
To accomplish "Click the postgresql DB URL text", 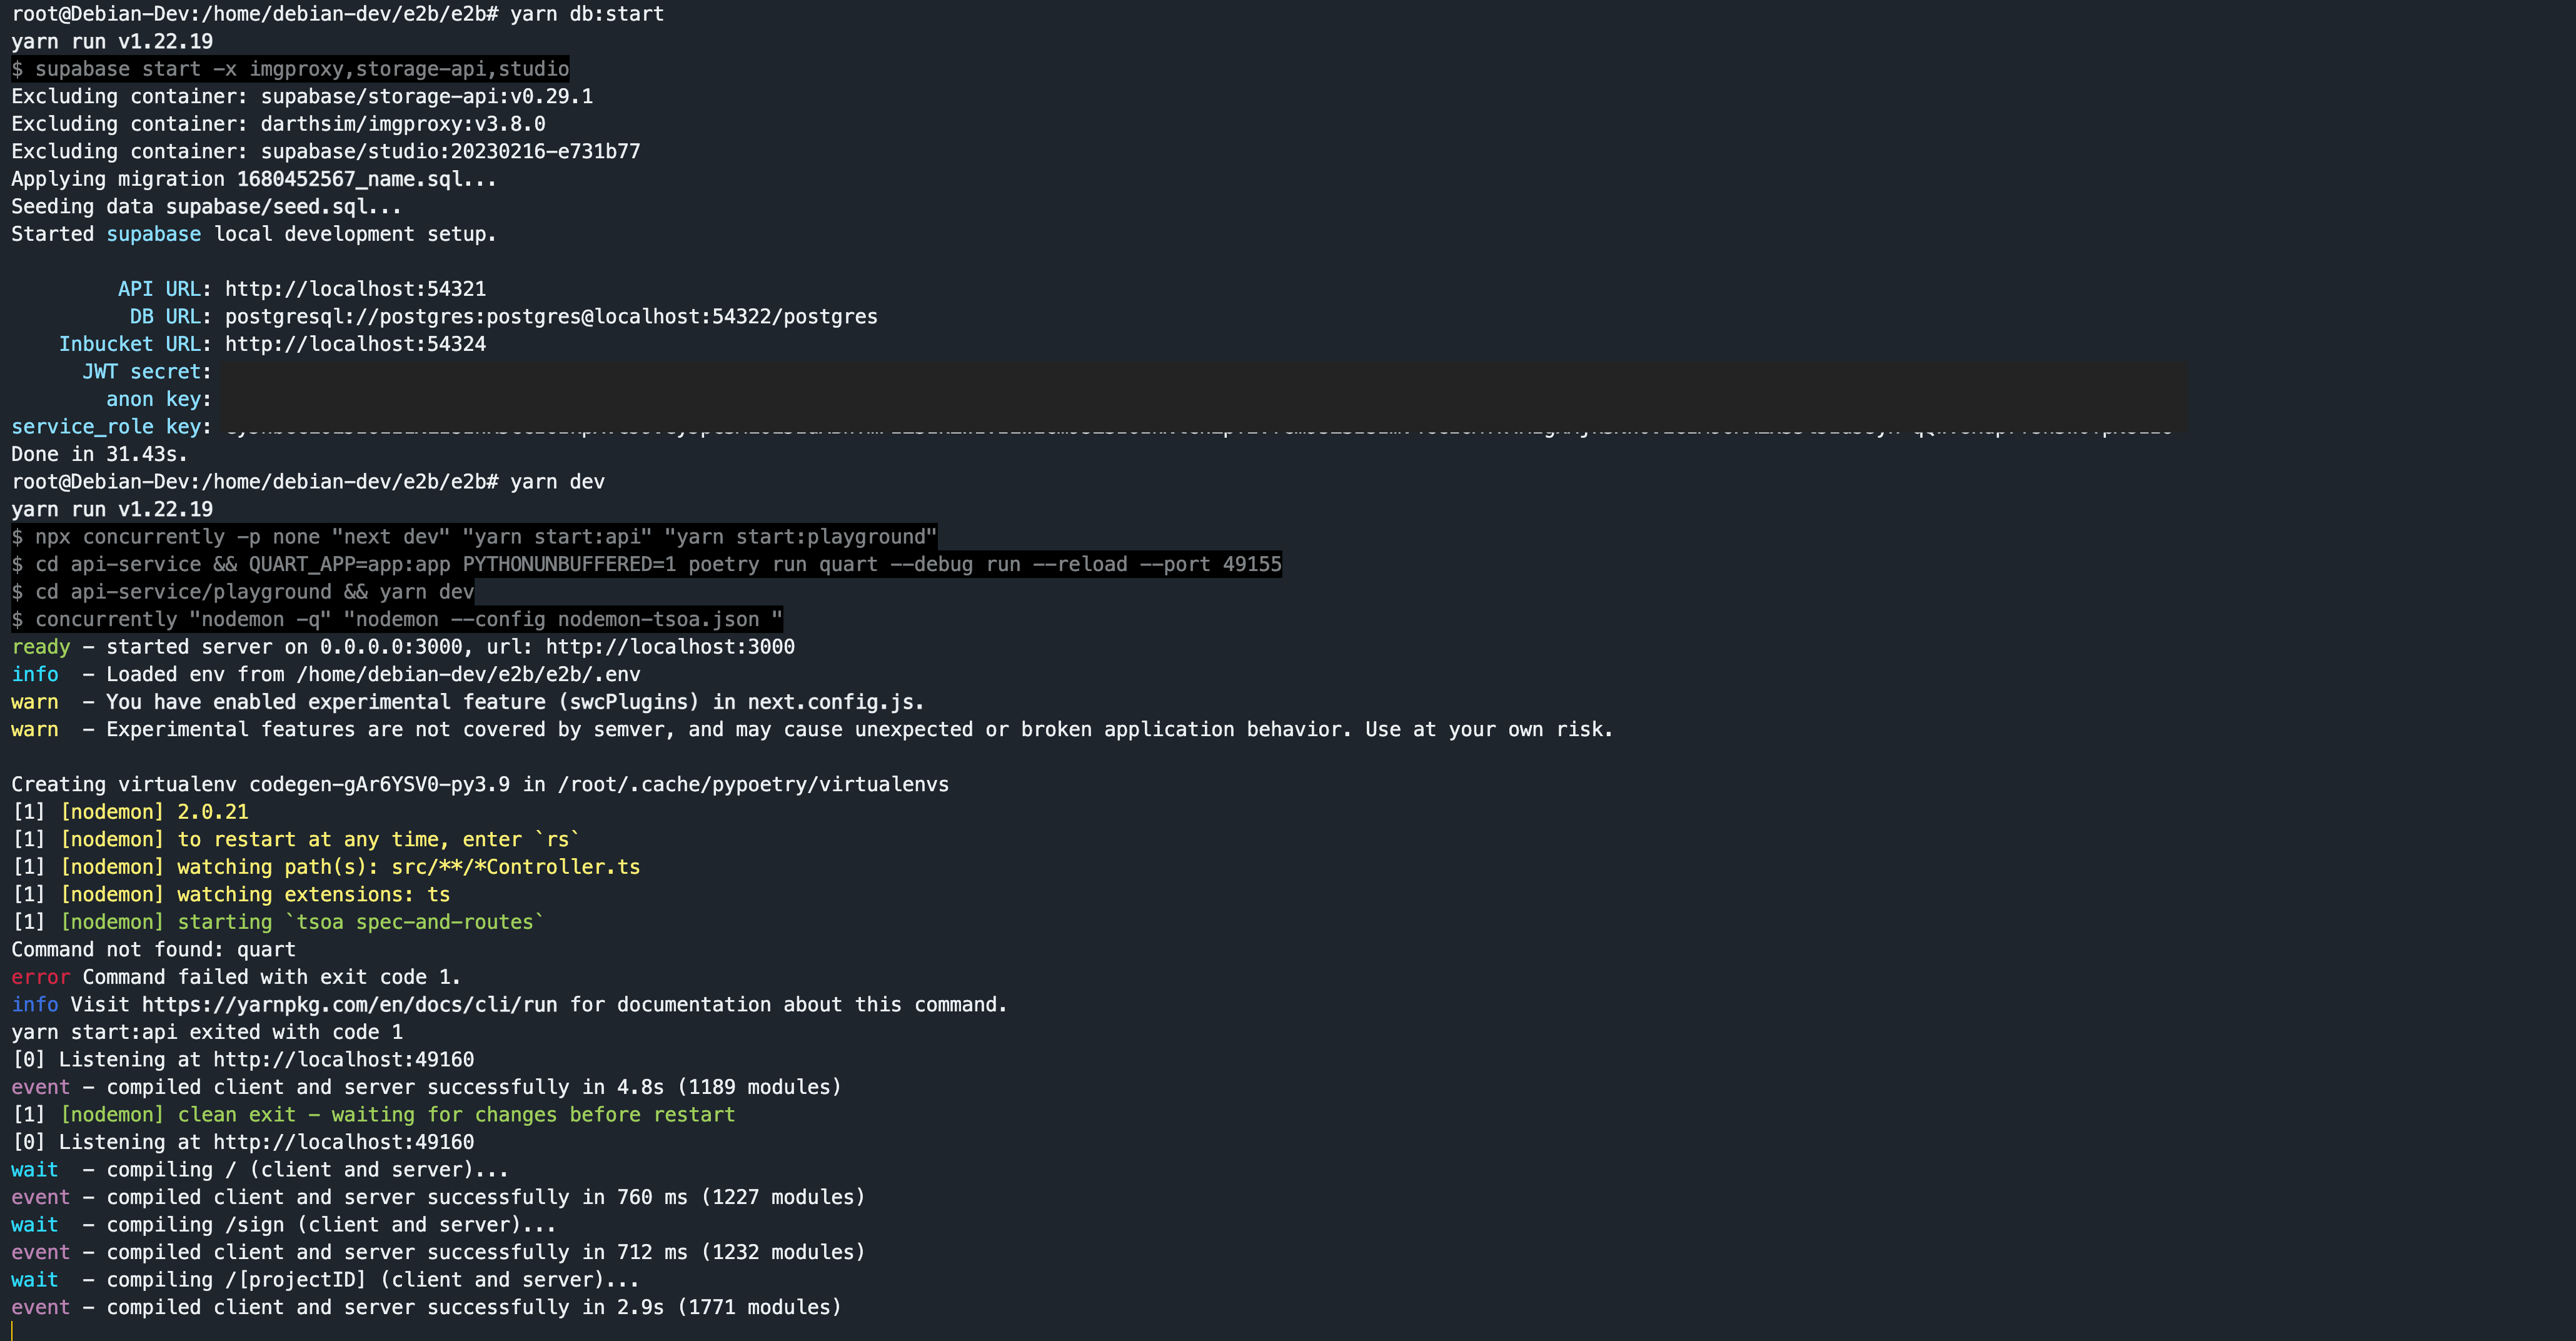I will click(550, 316).
